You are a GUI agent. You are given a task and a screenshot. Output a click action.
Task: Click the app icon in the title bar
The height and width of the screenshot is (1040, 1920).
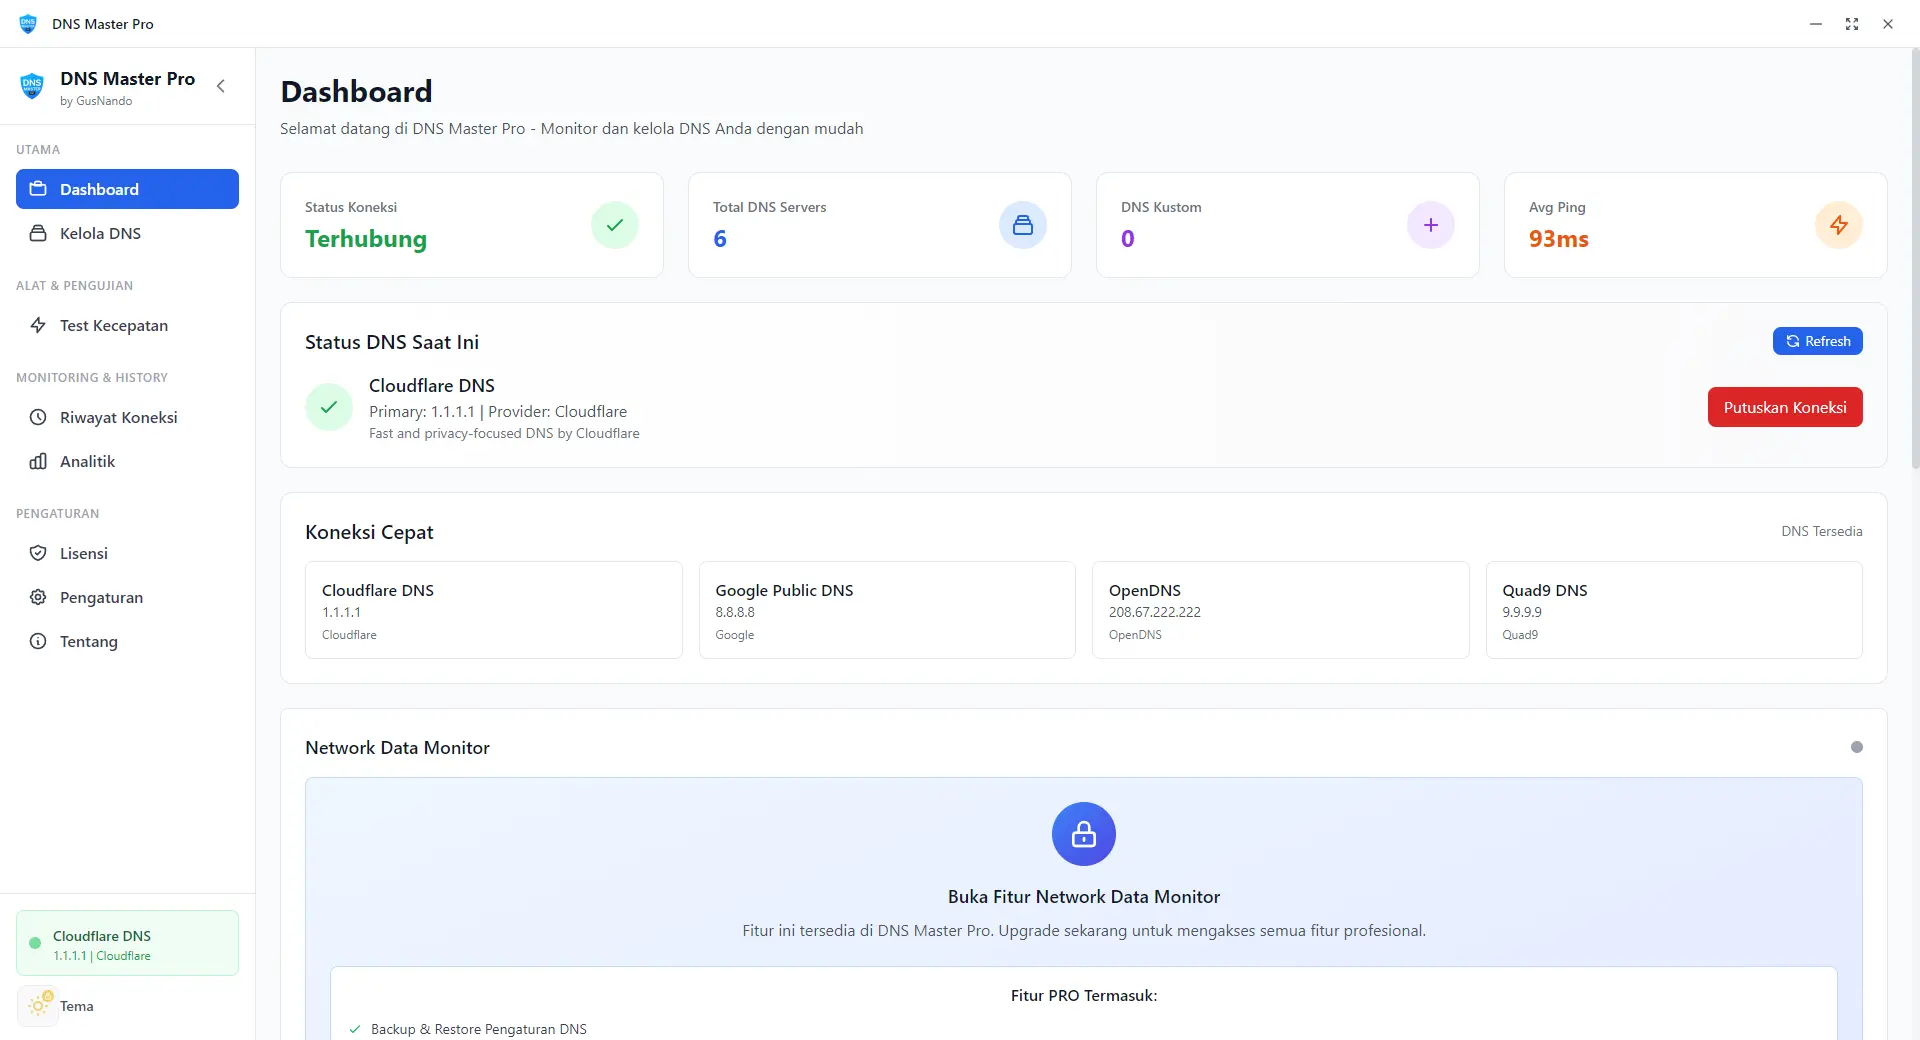(x=28, y=23)
